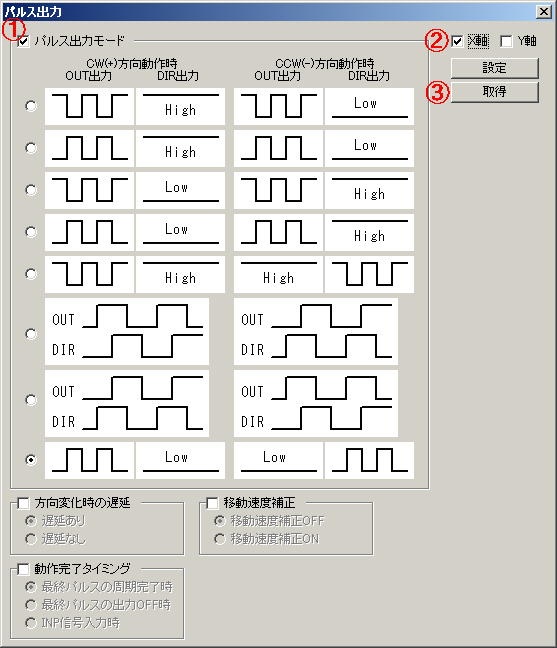This screenshot has width=557, height=648.
Task: Choose the third row negative-pulse Low DIR mode
Action: click(x=31, y=190)
